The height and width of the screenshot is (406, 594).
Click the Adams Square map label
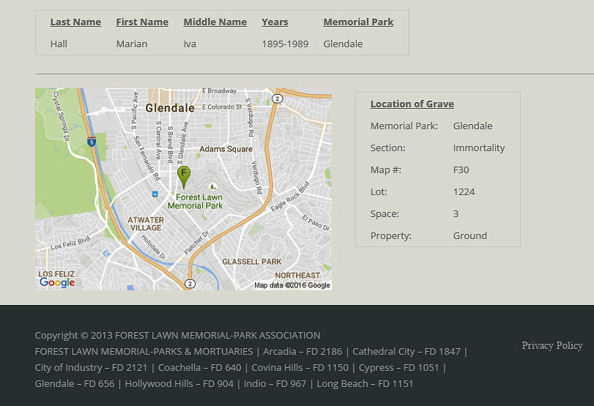click(x=226, y=149)
